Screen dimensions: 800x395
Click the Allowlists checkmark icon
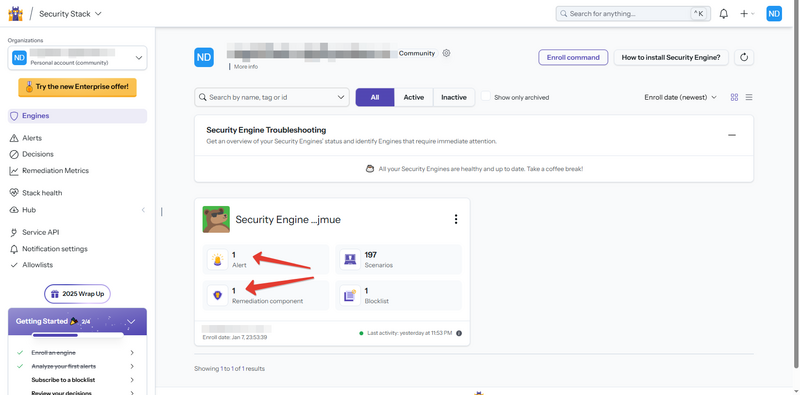pyautogui.click(x=14, y=265)
